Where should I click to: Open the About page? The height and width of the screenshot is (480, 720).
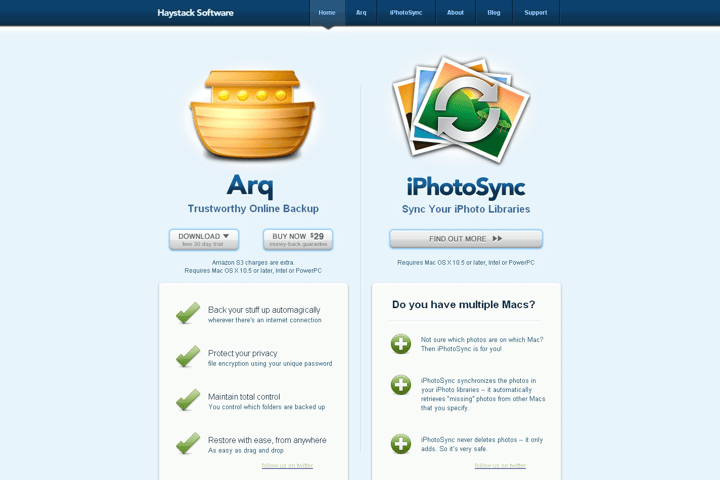pos(456,13)
